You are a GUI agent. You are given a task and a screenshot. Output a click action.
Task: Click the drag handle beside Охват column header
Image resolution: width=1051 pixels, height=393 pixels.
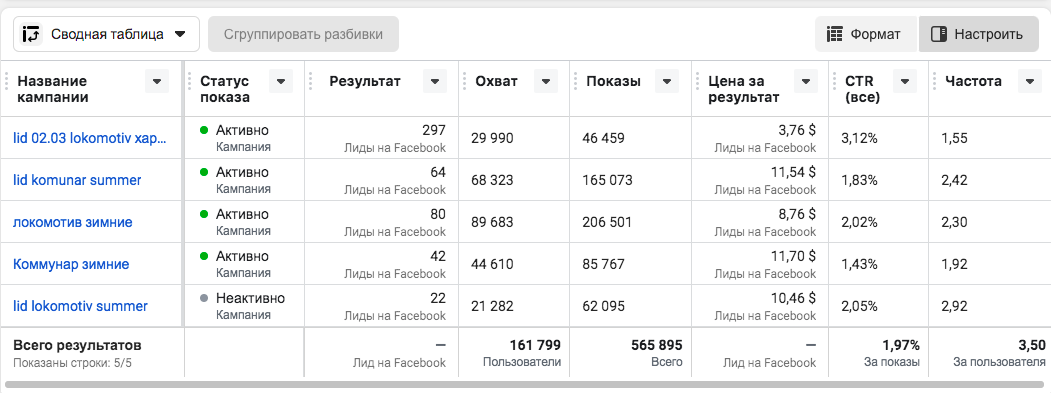tap(465, 82)
